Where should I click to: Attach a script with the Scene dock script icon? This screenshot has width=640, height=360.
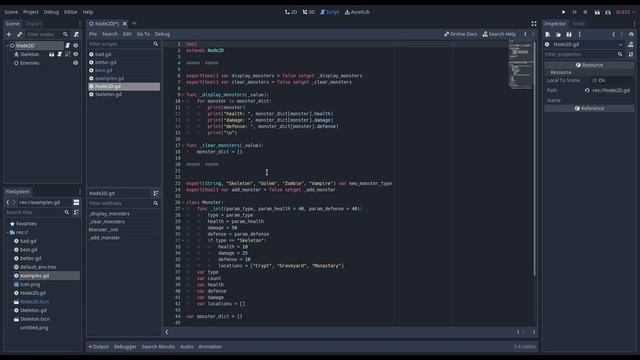(76, 35)
